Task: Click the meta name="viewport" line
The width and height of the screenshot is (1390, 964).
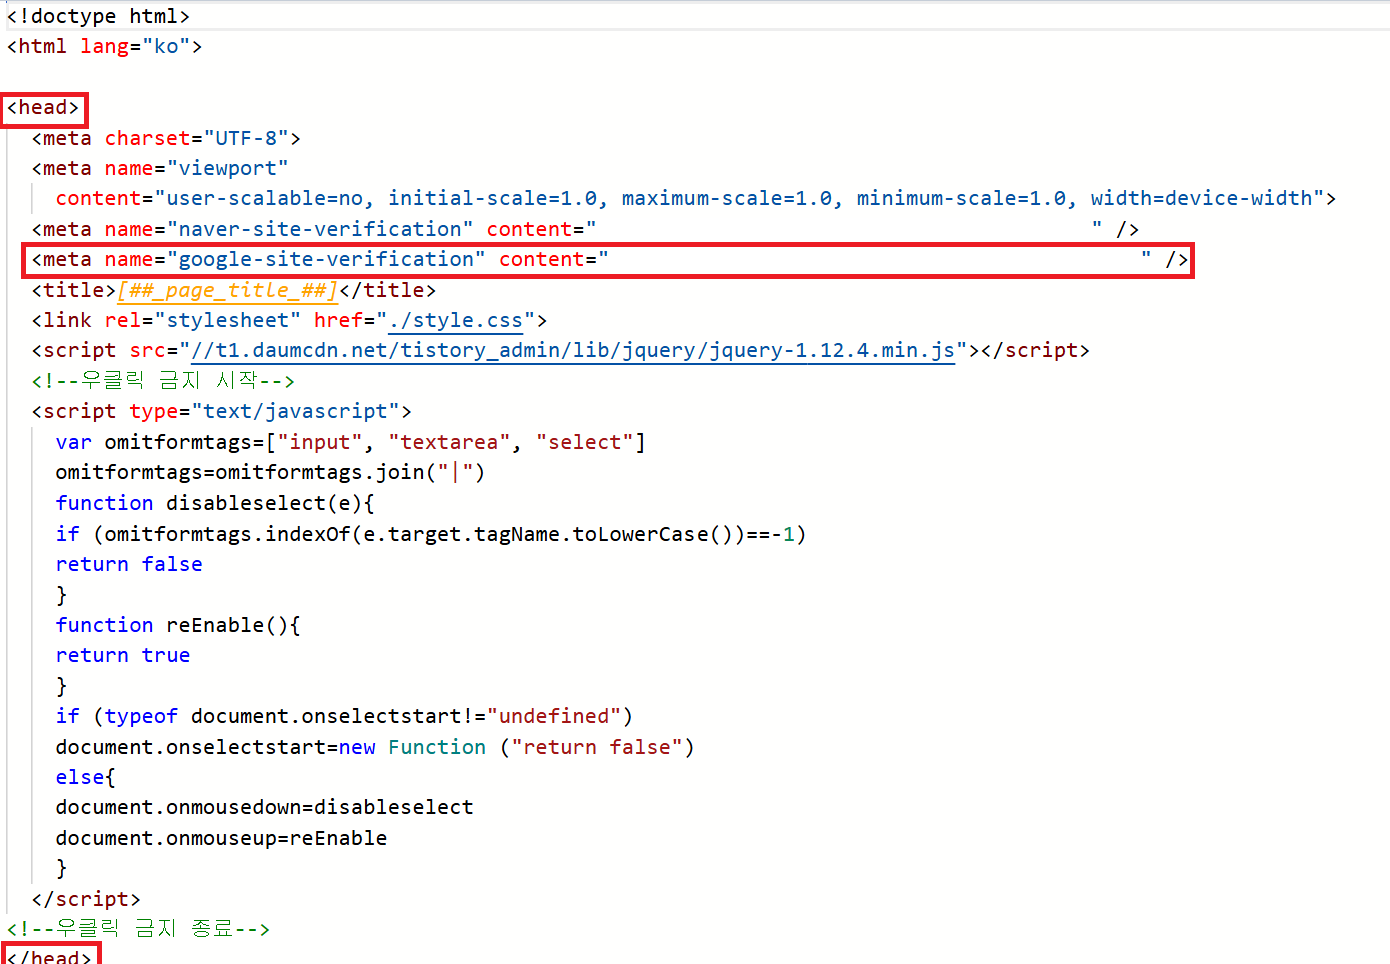Action: tap(160, 169)
